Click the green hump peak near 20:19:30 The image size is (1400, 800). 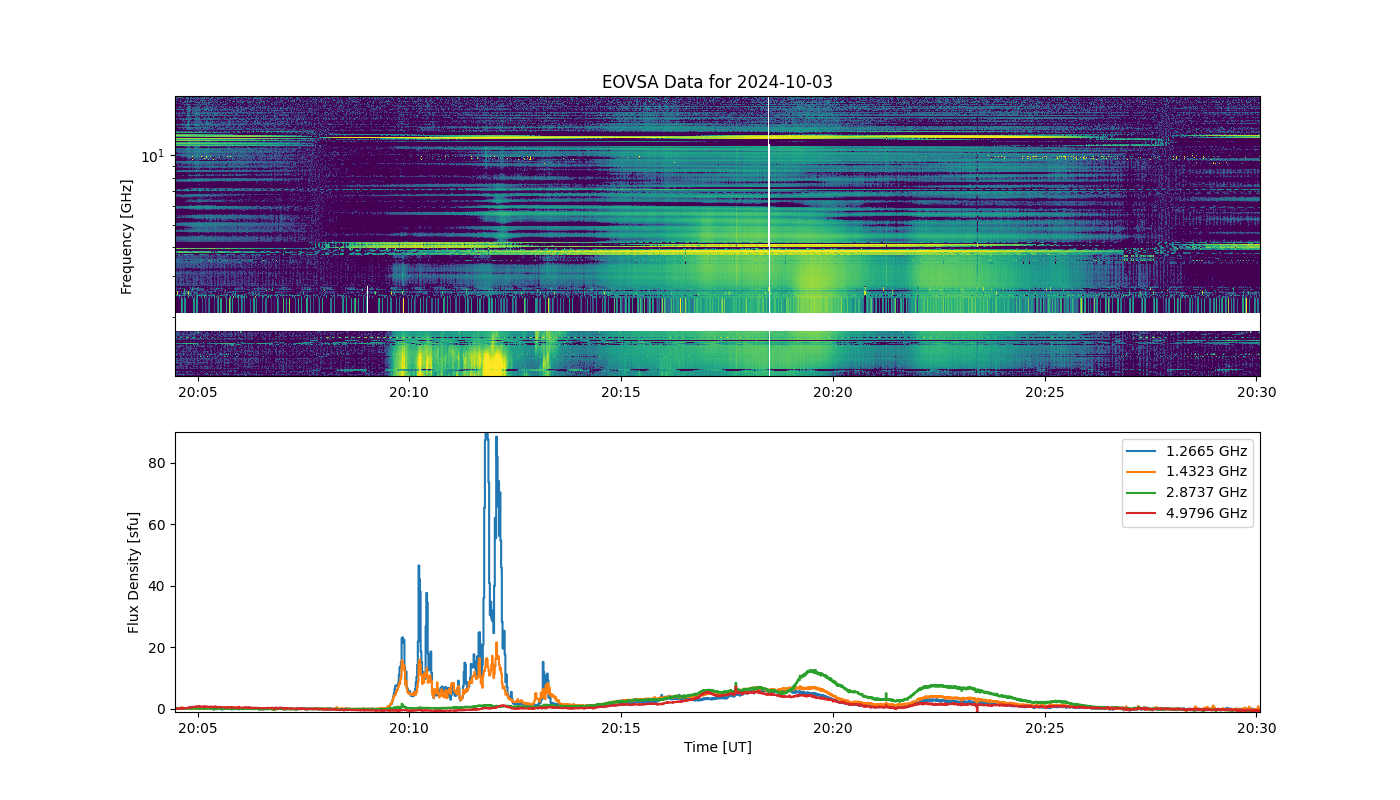click(812, 671)
